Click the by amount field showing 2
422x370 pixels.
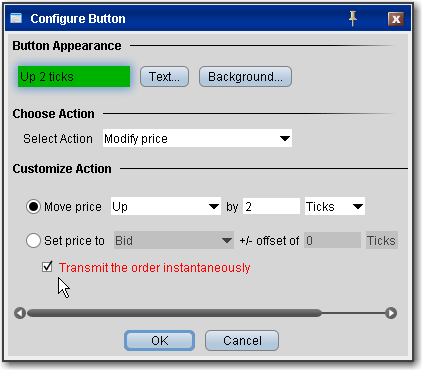pyautogui.click(x=271, y=206)
